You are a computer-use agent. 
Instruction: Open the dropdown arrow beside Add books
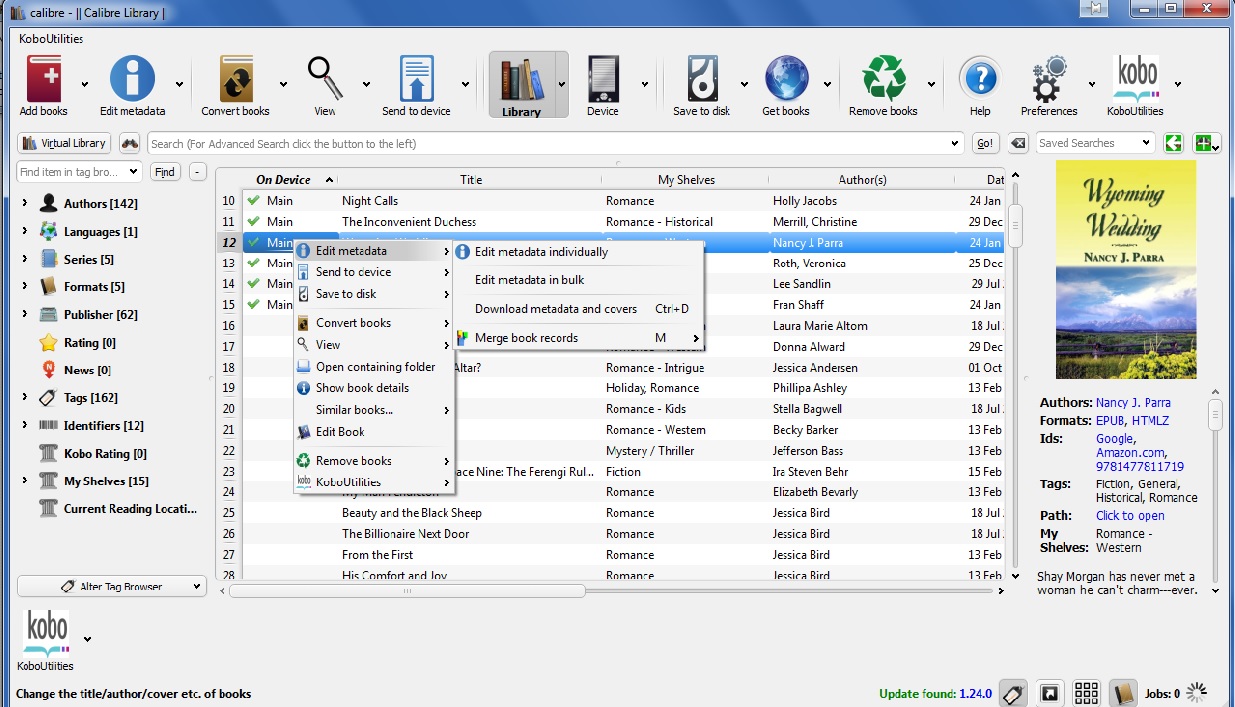[84, 84]
